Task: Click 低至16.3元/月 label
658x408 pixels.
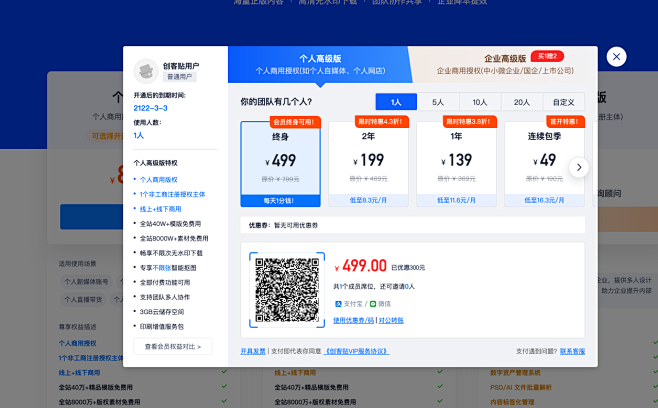Action: click(544, 201)
